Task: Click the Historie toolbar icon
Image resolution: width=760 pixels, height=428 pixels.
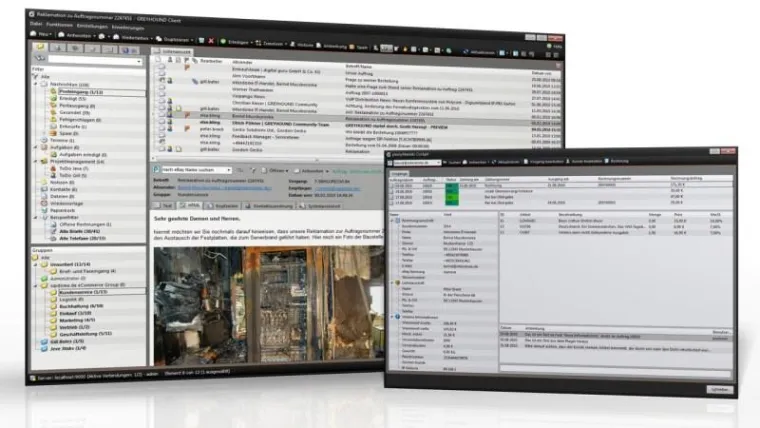Action: (x=306, y=42)
